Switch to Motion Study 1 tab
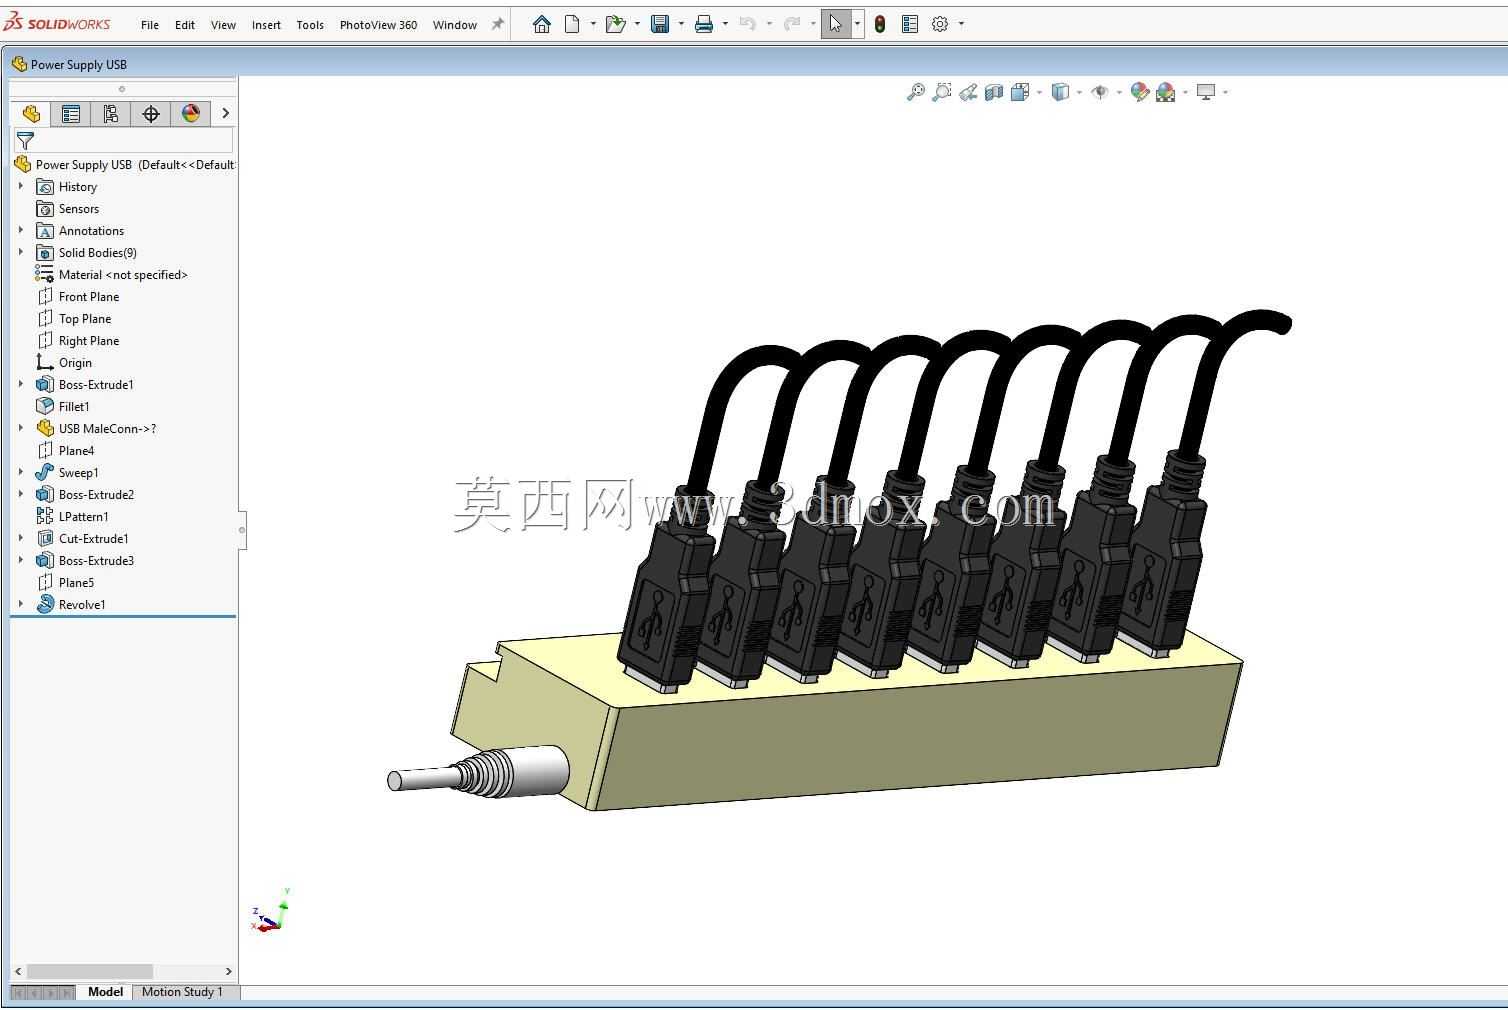This screenshot has height=1010, width=1508. [x=182, y=992]
